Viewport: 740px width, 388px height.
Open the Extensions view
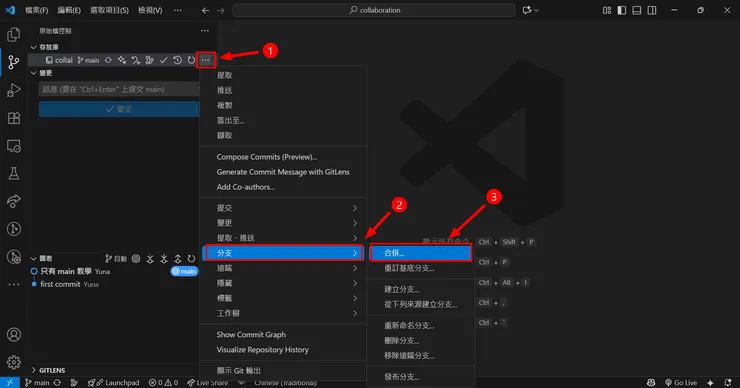pos(14,118)
